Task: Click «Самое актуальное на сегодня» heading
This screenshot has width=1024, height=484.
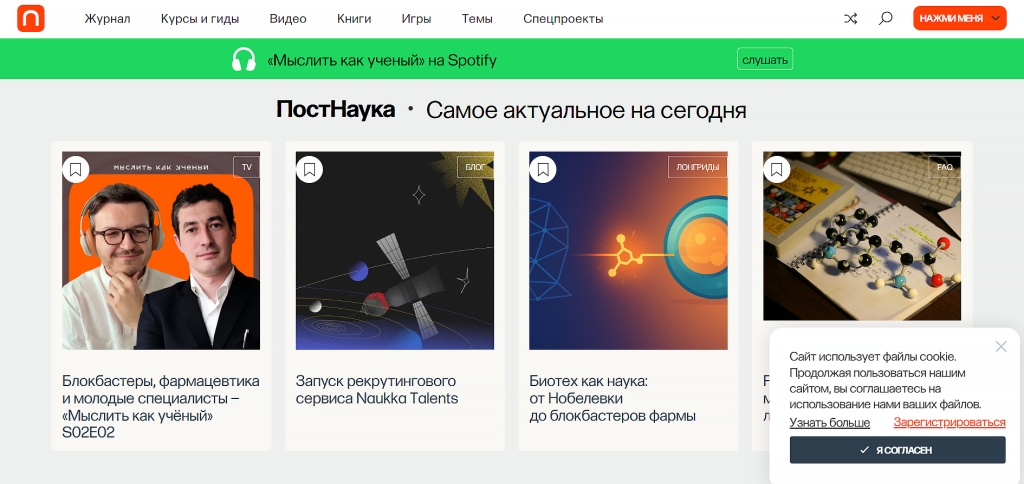Action: (x=586, y=110)
